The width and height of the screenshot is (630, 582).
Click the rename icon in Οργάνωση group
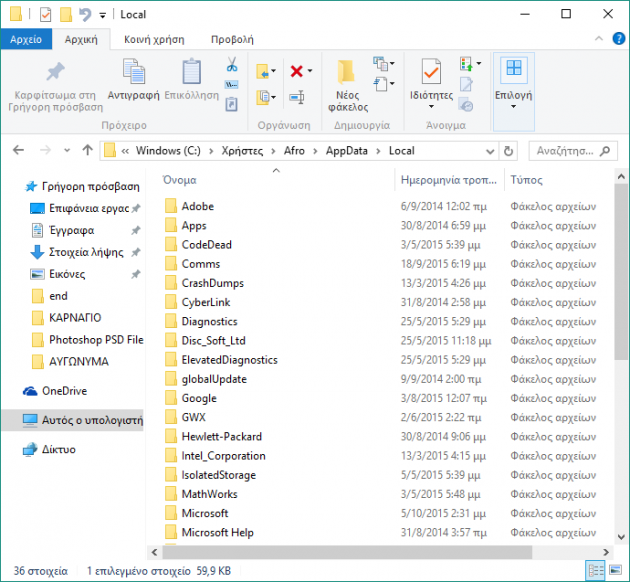296,97
